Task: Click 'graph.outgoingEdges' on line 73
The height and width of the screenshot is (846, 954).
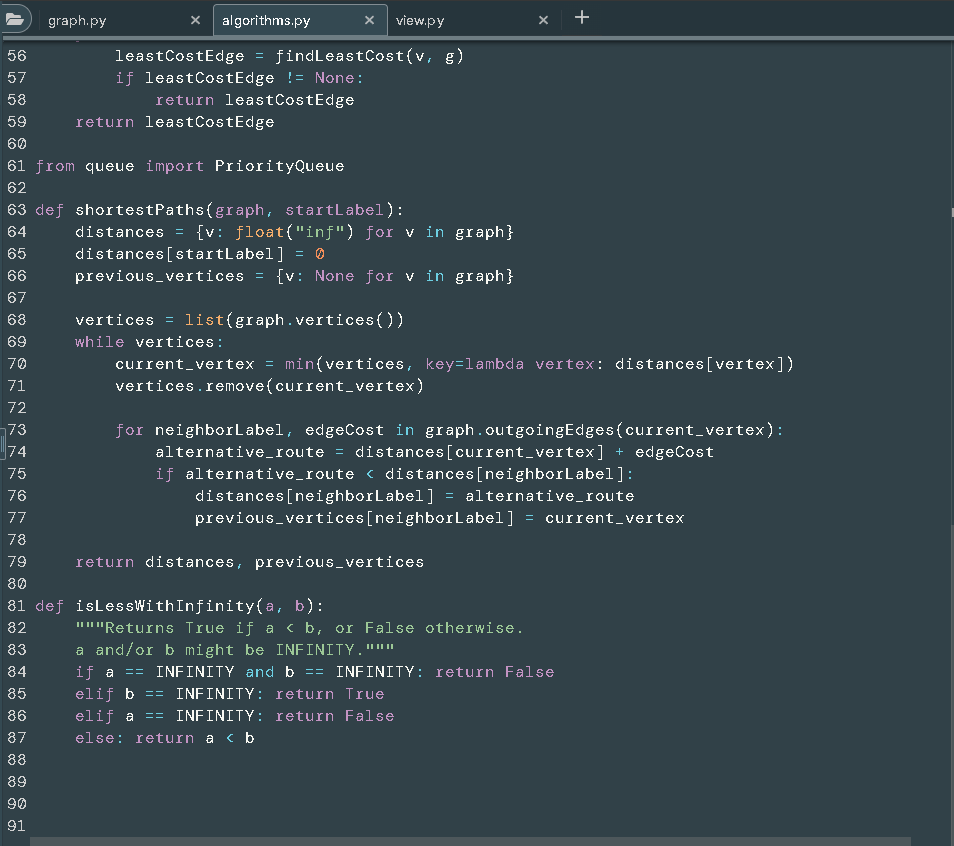Action: pyautogui.click(x=520, y=430)
